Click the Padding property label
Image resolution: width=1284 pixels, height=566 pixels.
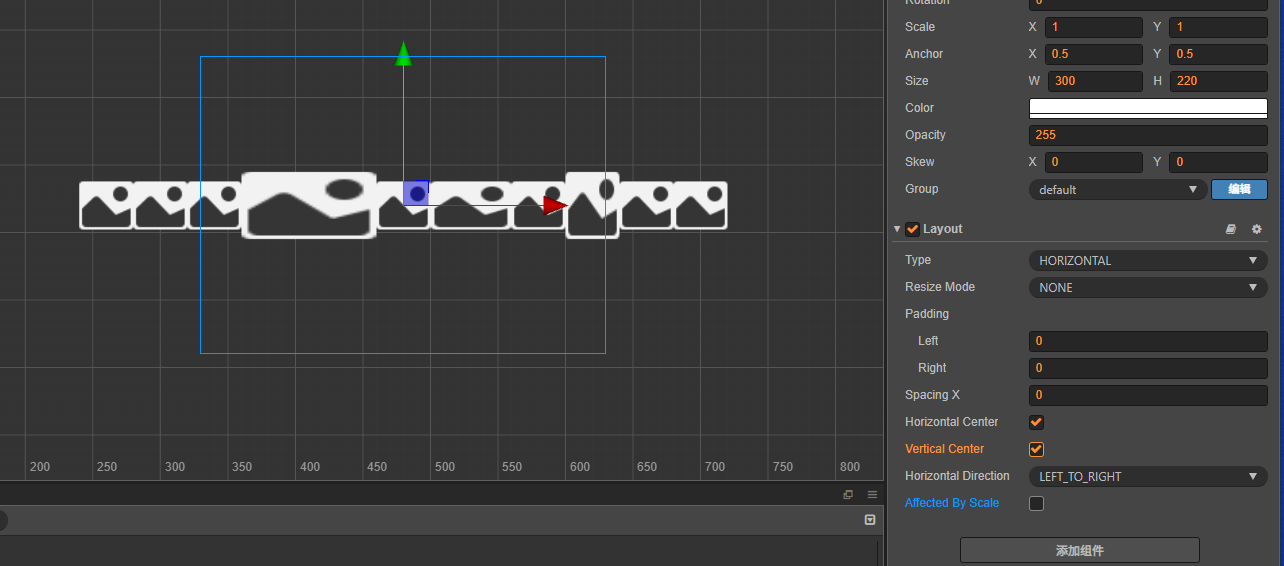point(927,314)
